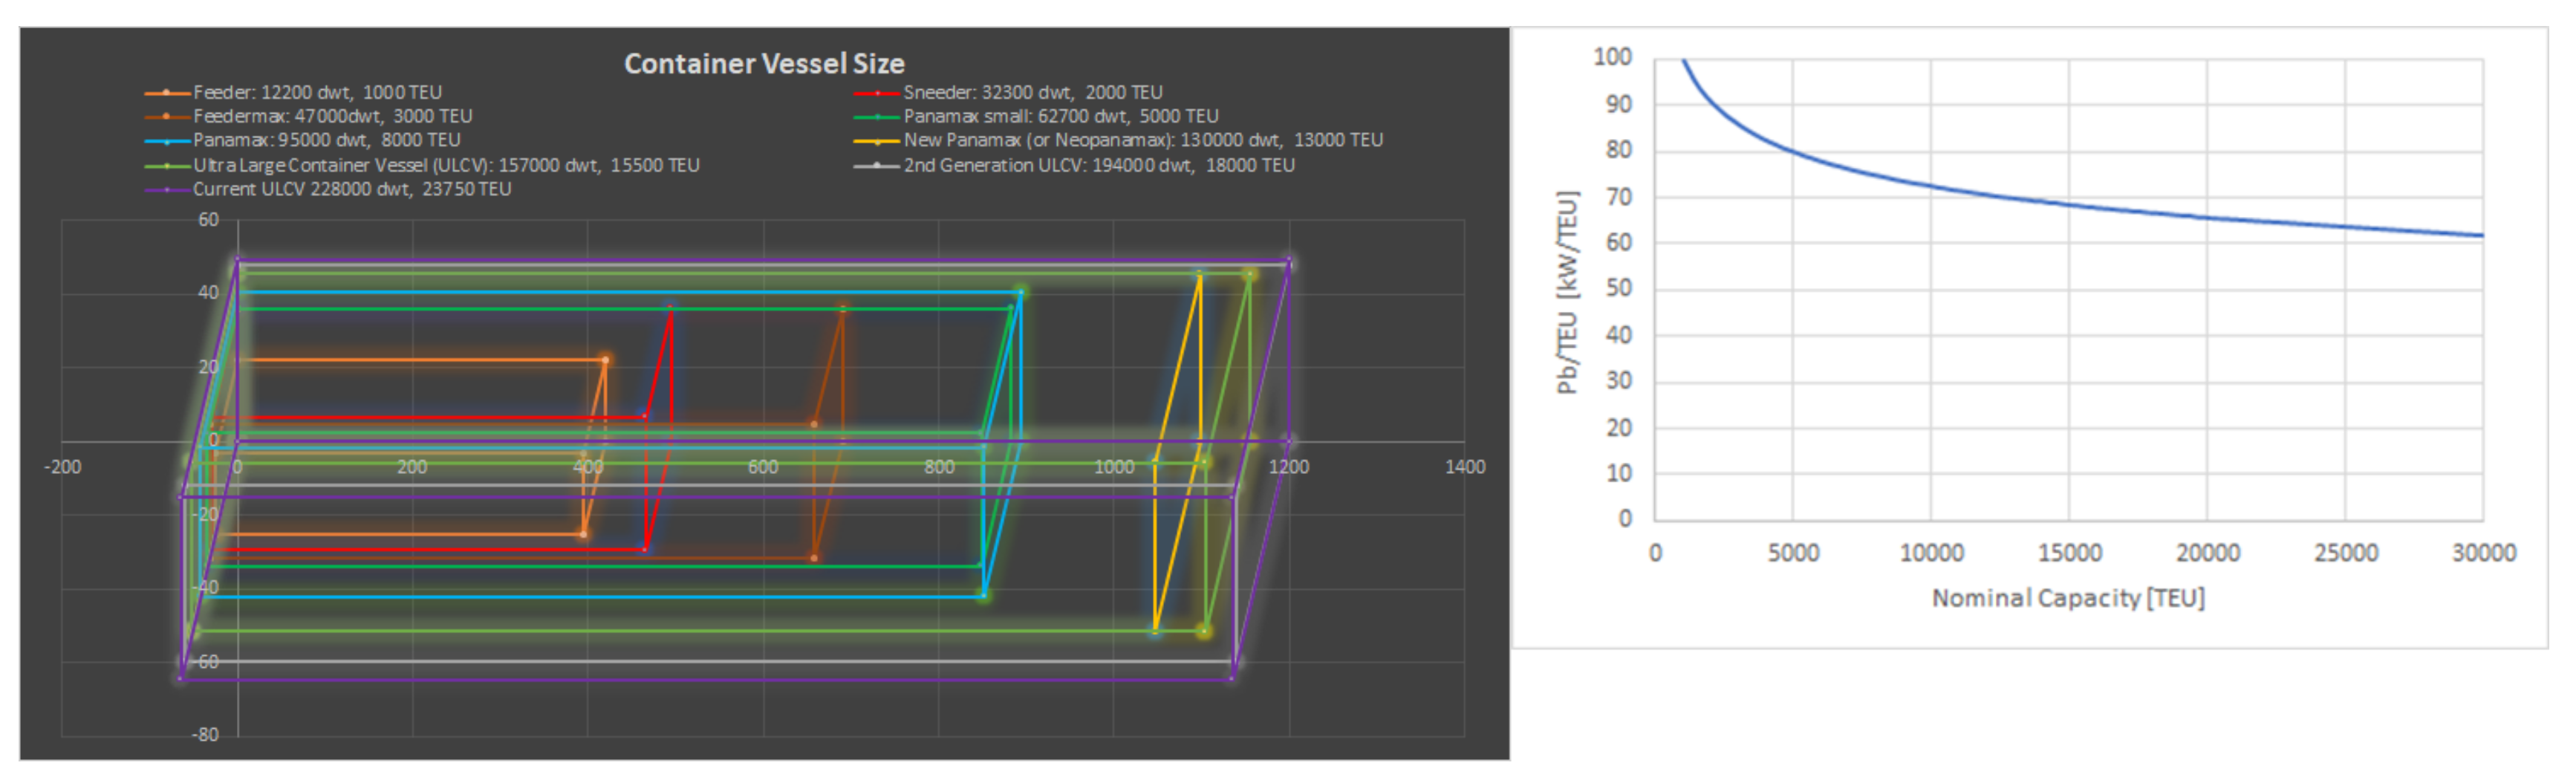Select the Ultra Large Container Vessel legend entry

[x=446, y=165]
